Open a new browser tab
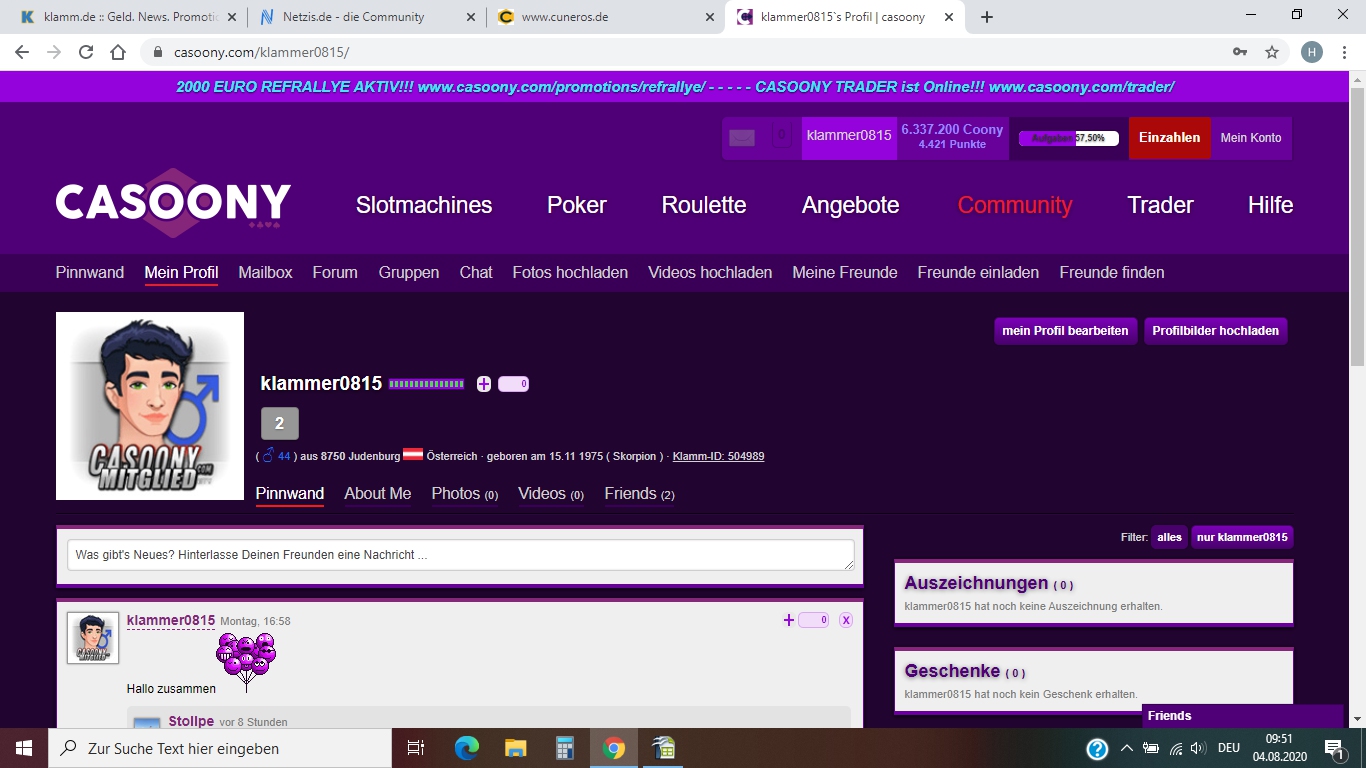This screenshot has width=1366, height=768. pos(987,17)
